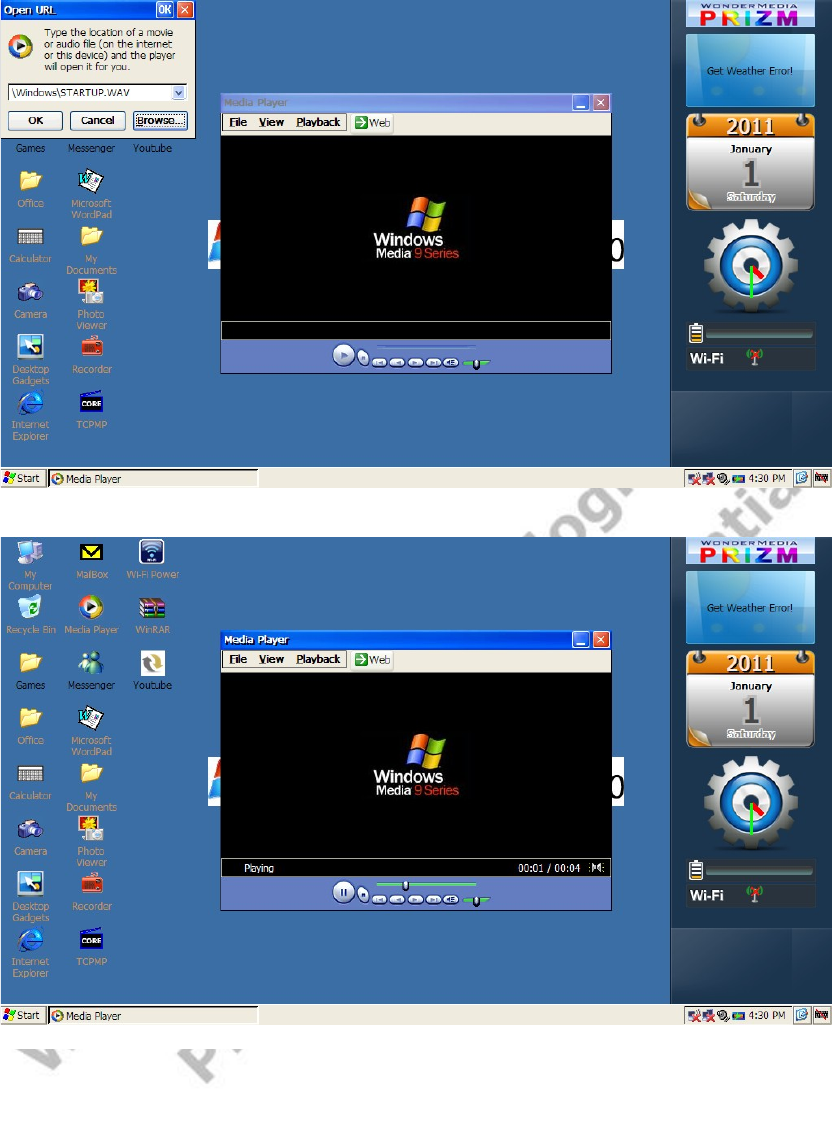Click the Start button on the taskbar below the playing Media Player
This screenshot has width=832, height=1136.
tap(22, 1015)
